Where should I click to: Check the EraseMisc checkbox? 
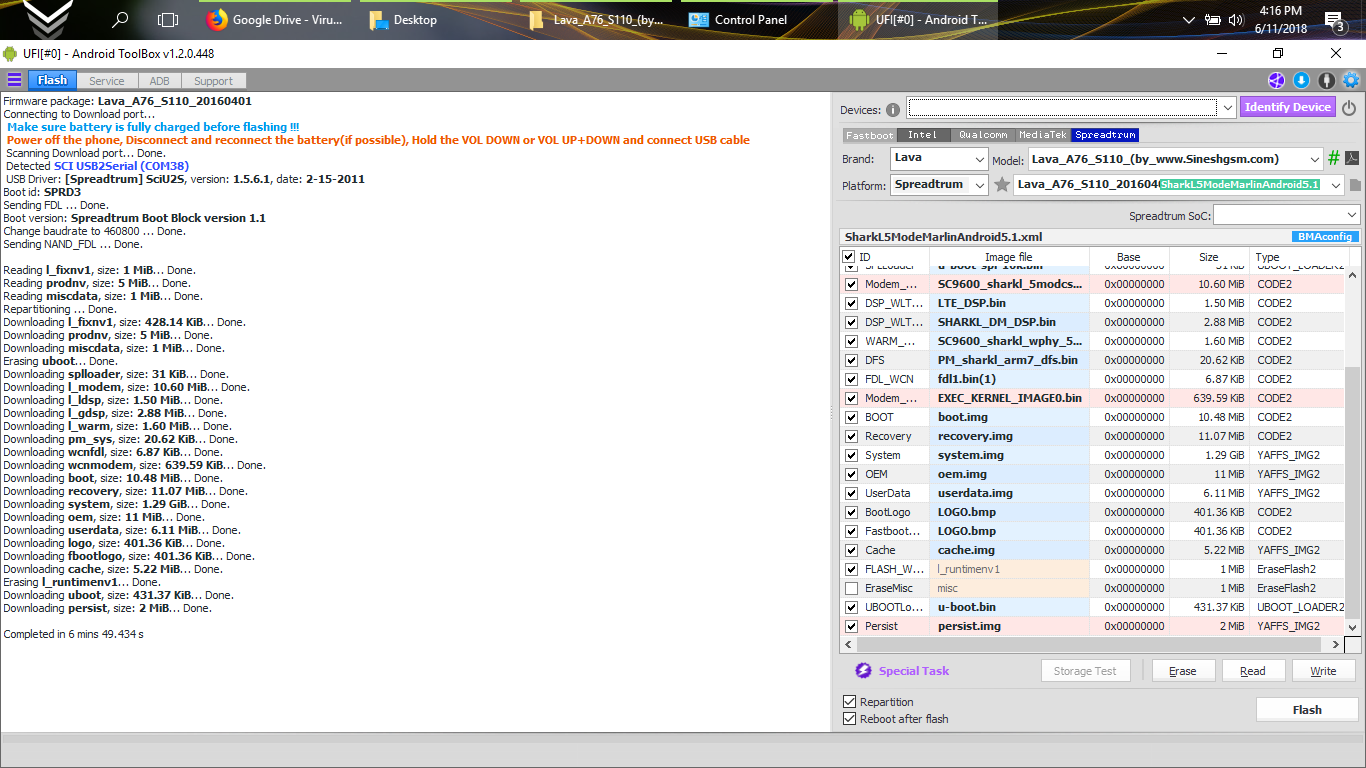(x=851, y=588)
